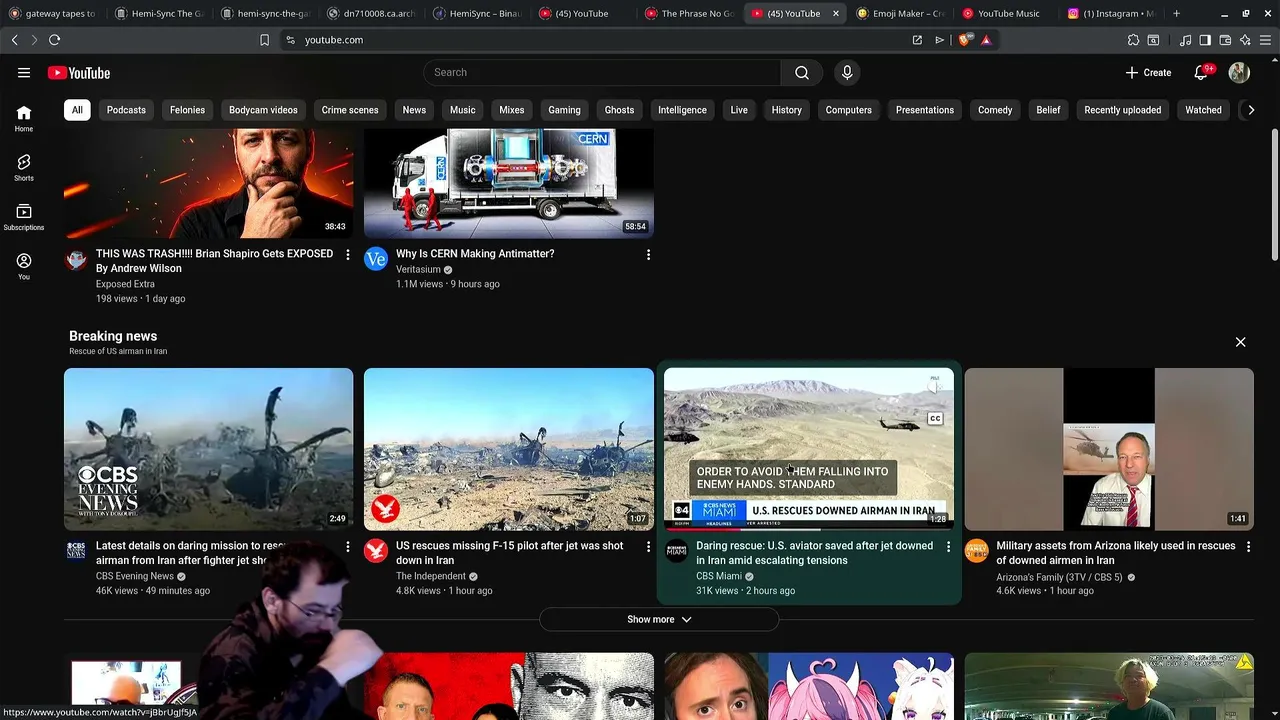
Task: Click the magnifier search button
Action: (802, 72)
